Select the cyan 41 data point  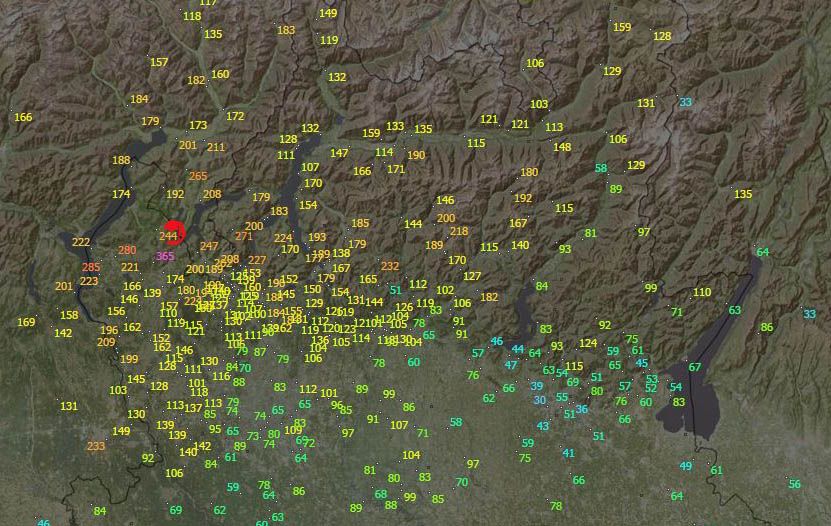tap(569, 453)
